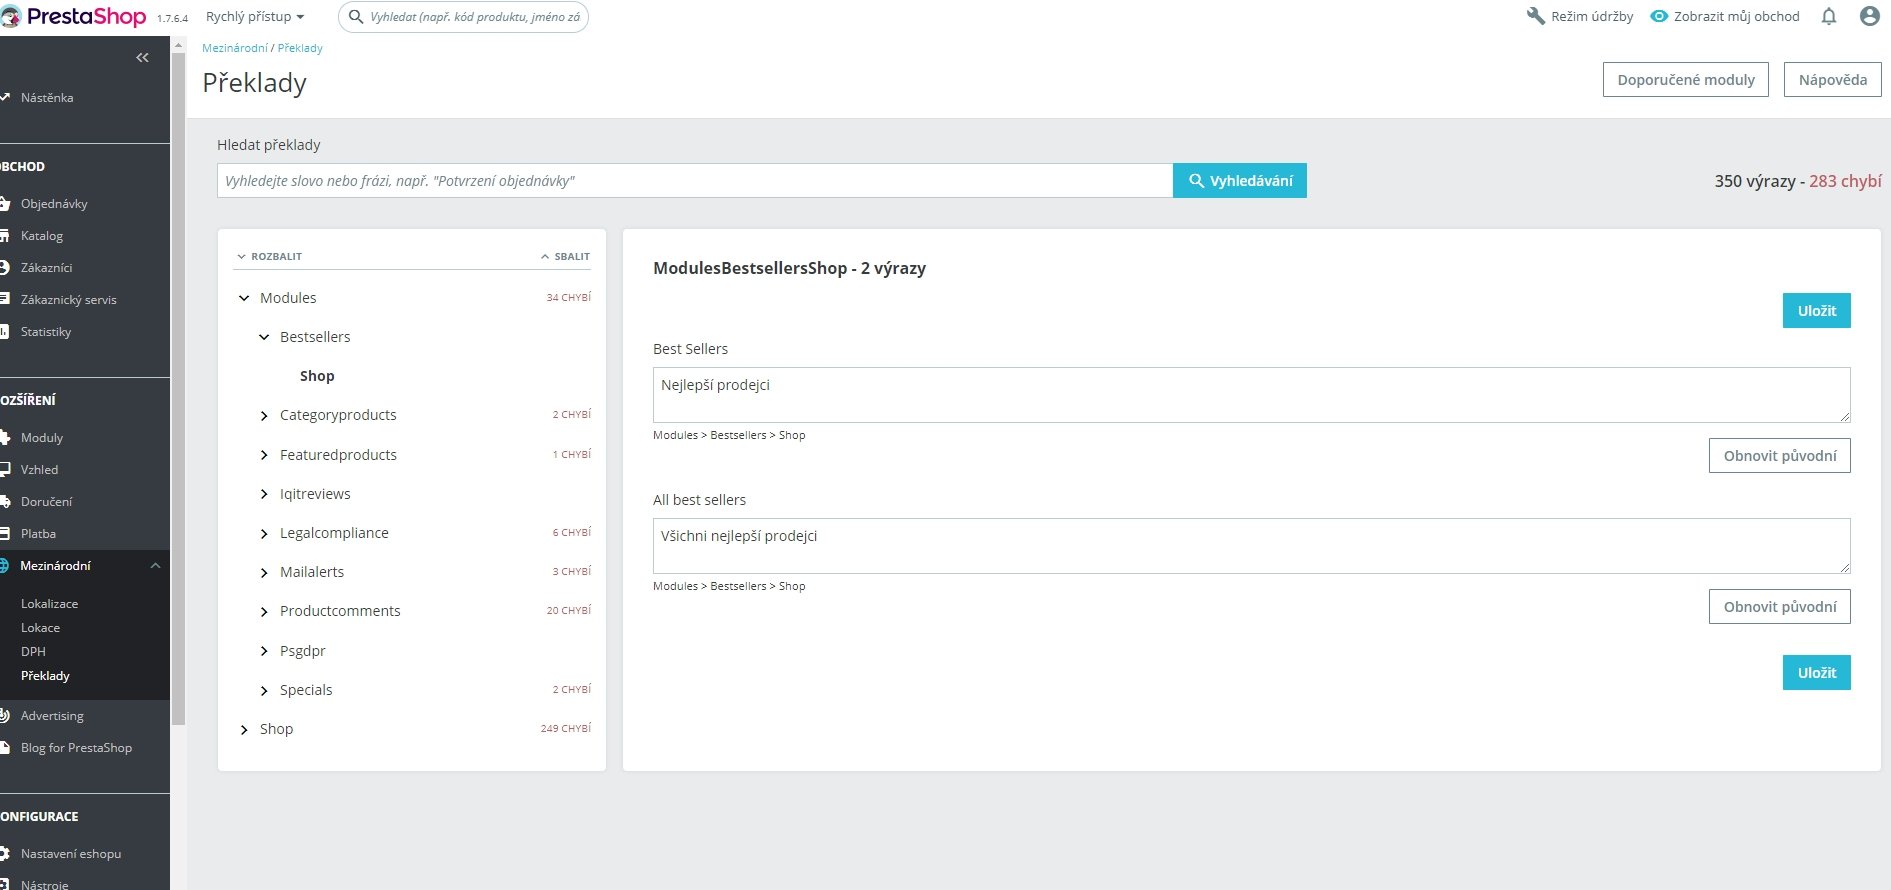The height and width of the screenshot is (890, 1891).
Task: Click the Vyhledávání search button
Action: (x=1239, y=181)
